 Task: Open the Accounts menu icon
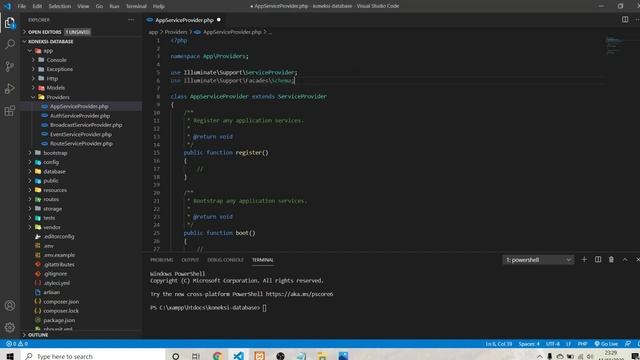(x=10, y=305)
